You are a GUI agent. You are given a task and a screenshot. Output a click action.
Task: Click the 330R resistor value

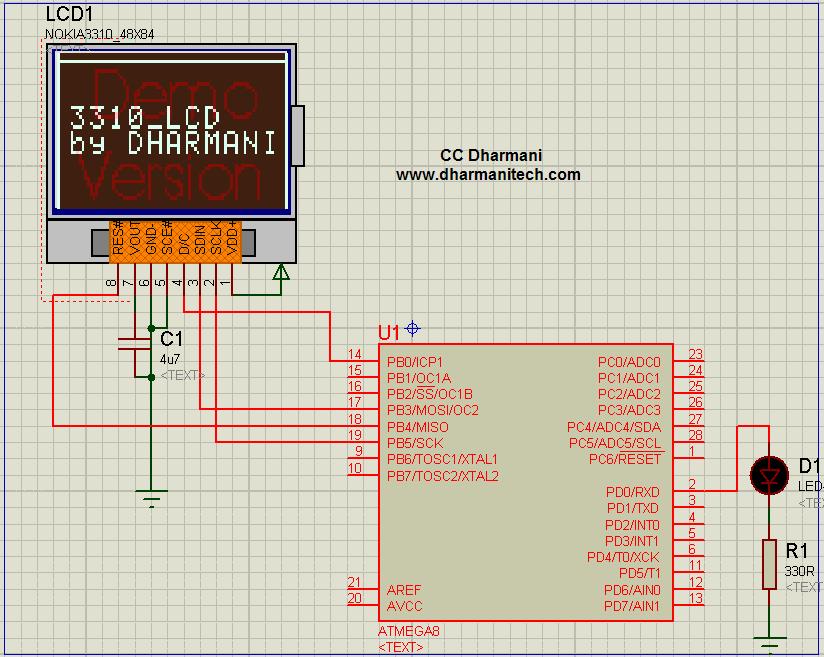pos(799,571)
